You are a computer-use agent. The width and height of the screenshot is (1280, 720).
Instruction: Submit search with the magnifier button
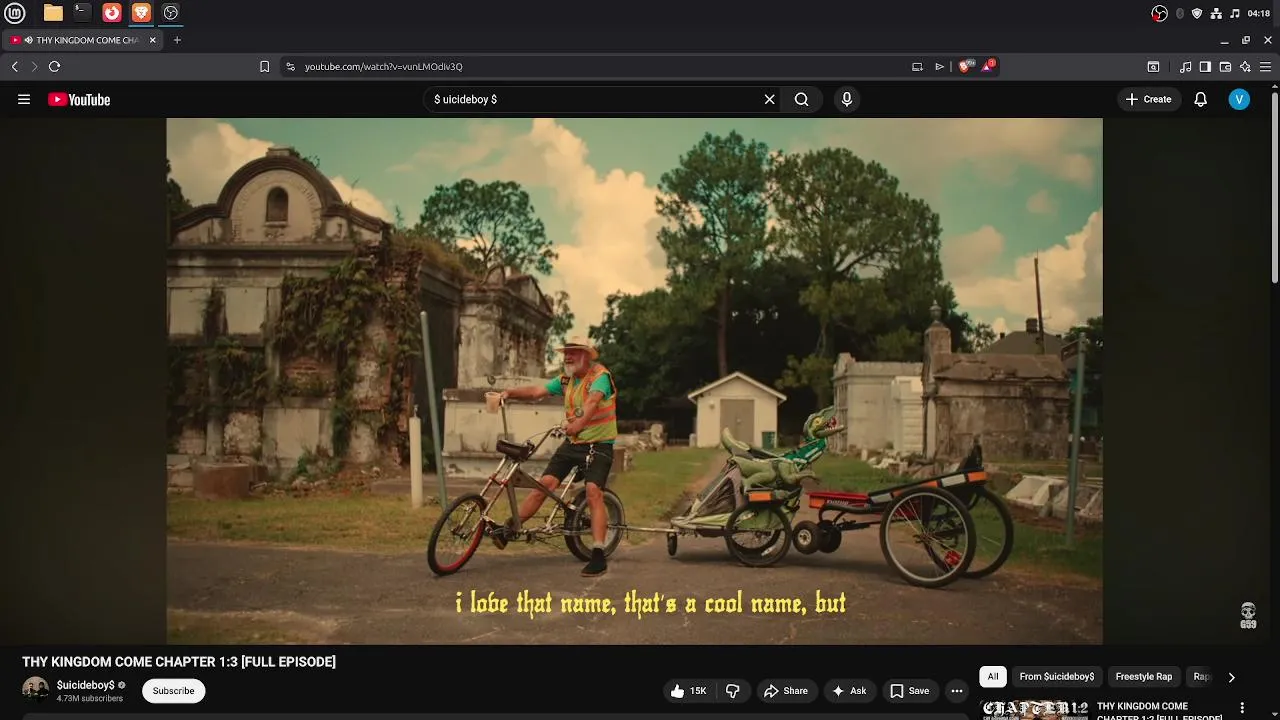tap(801, 99)
